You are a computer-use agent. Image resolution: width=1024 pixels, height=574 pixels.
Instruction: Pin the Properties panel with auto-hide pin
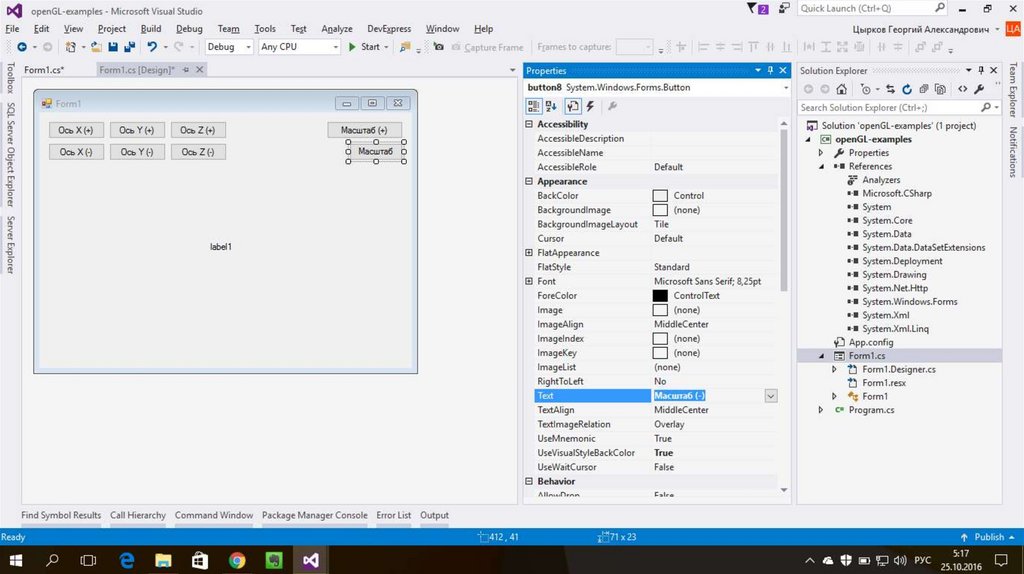[x=769, y=71]
